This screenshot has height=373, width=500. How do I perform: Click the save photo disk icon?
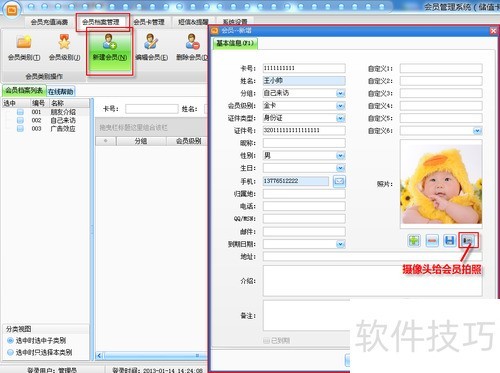point(450,240)
